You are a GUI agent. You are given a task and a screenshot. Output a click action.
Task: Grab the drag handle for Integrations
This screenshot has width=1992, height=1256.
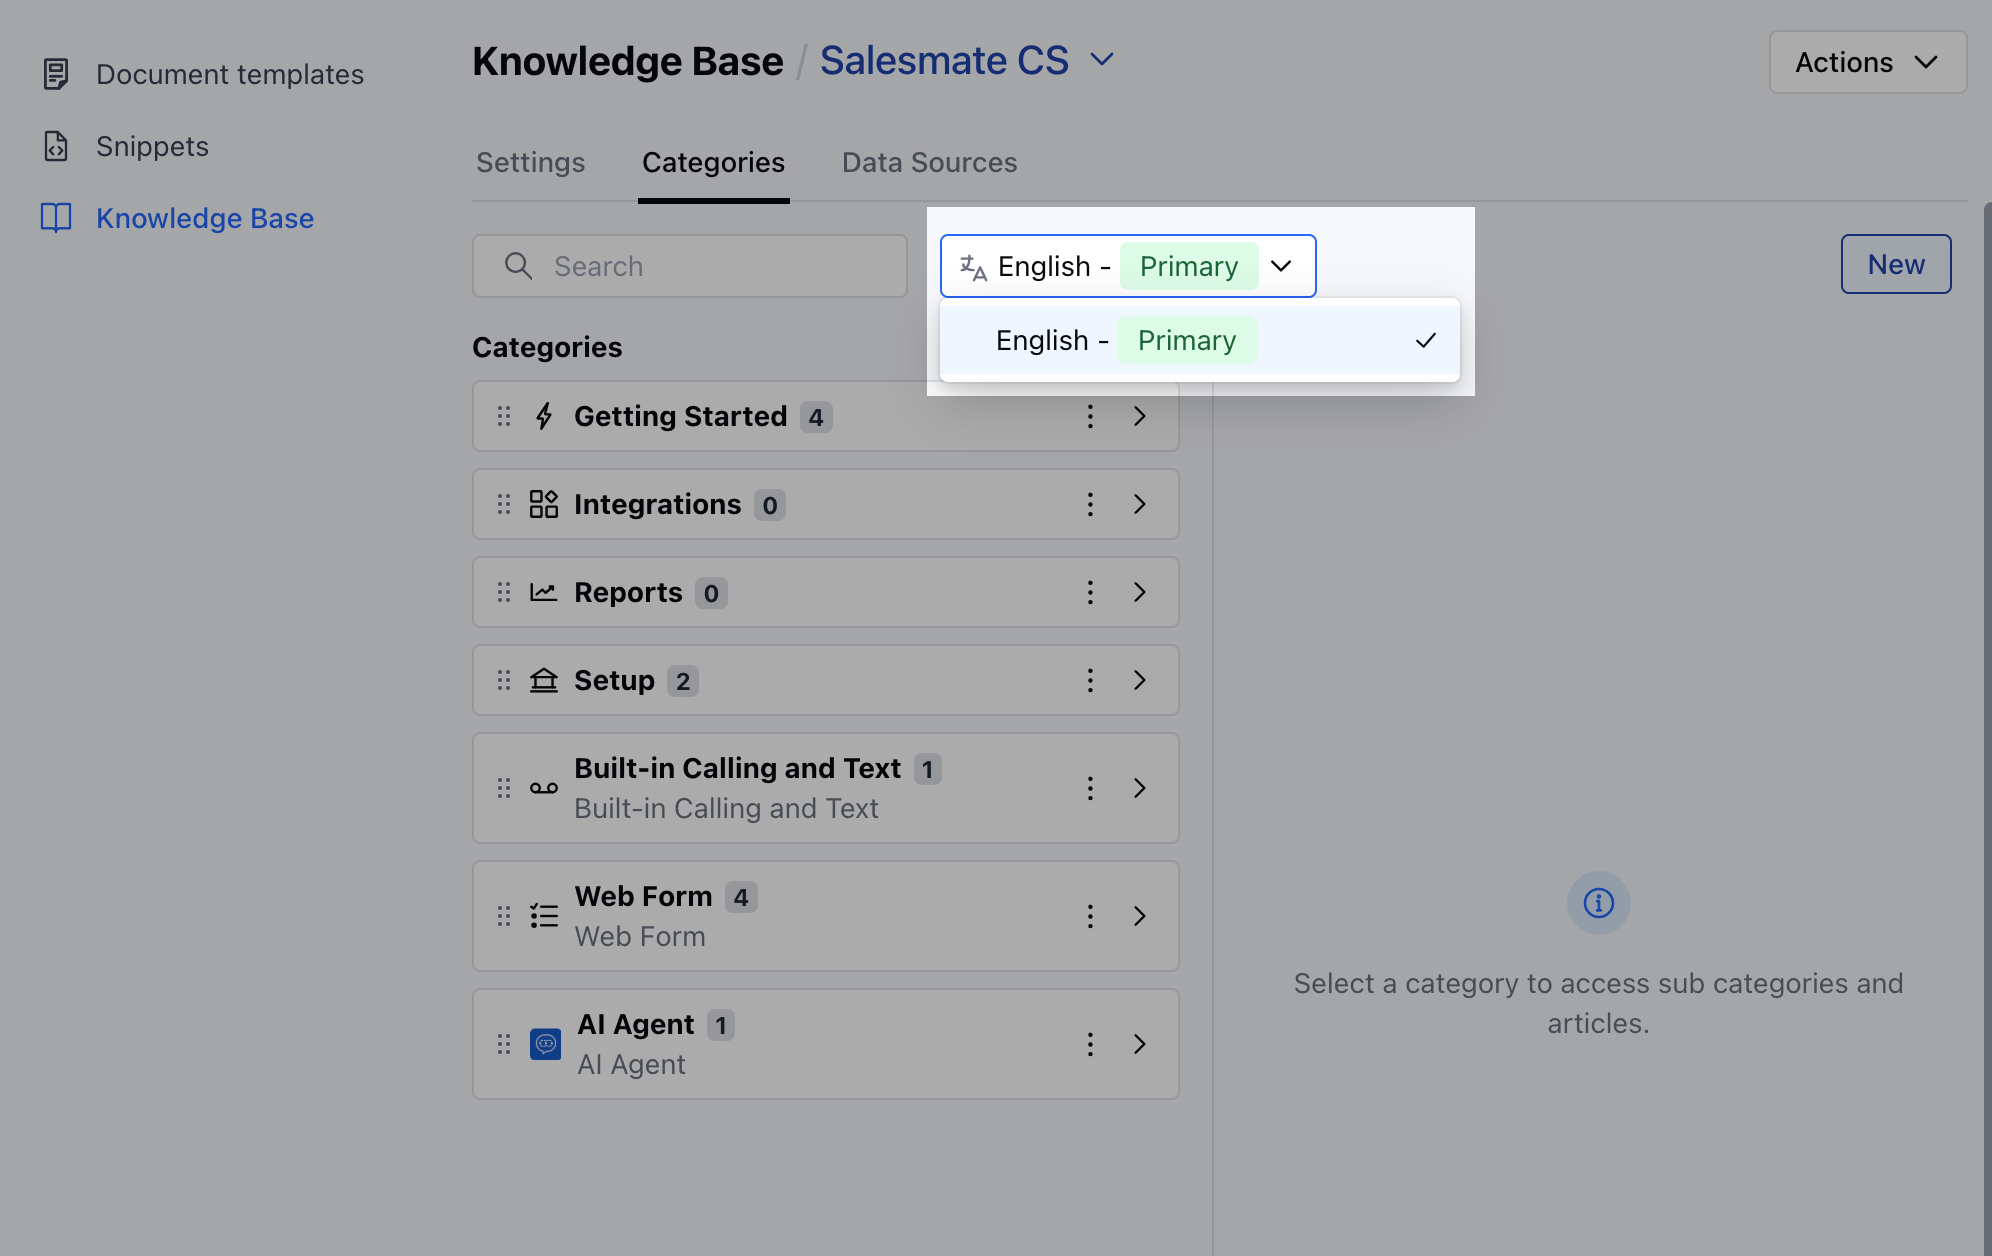point(504,504)
